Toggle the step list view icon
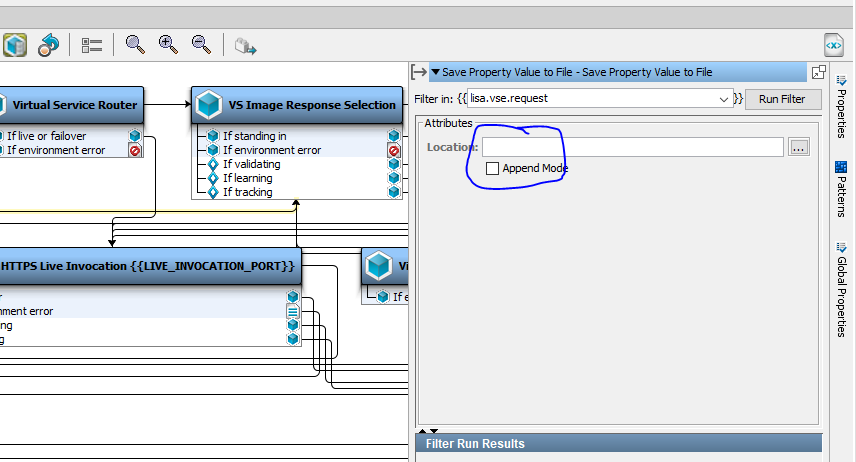 92,45
